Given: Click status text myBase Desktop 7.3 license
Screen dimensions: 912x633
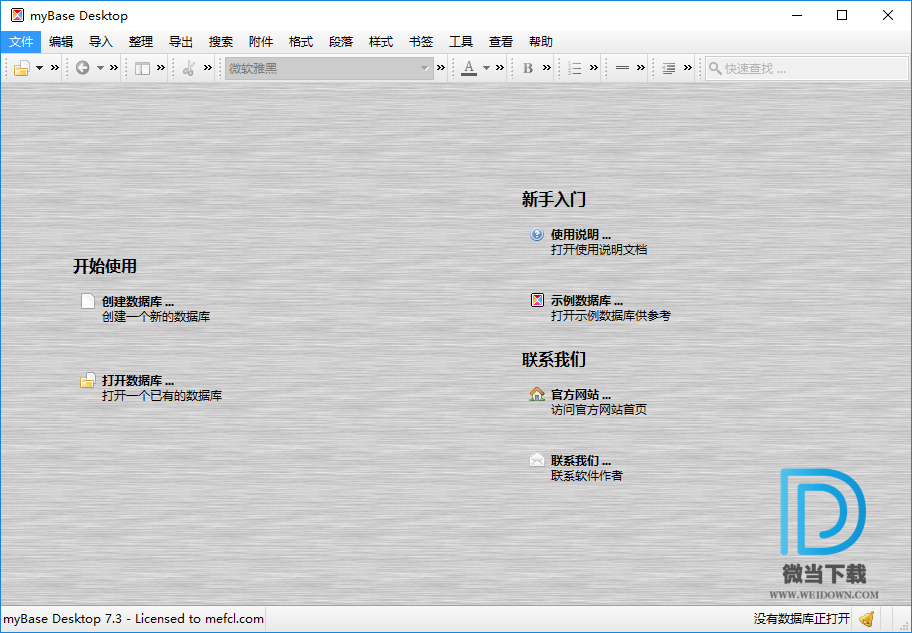Looking at the screenshot, I should [133, 618].
